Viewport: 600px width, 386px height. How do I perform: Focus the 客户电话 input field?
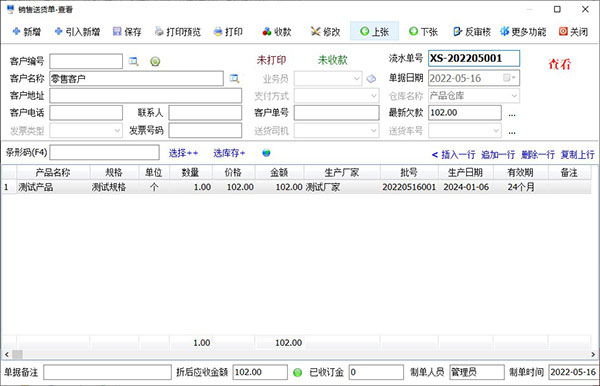coord(86,113)
